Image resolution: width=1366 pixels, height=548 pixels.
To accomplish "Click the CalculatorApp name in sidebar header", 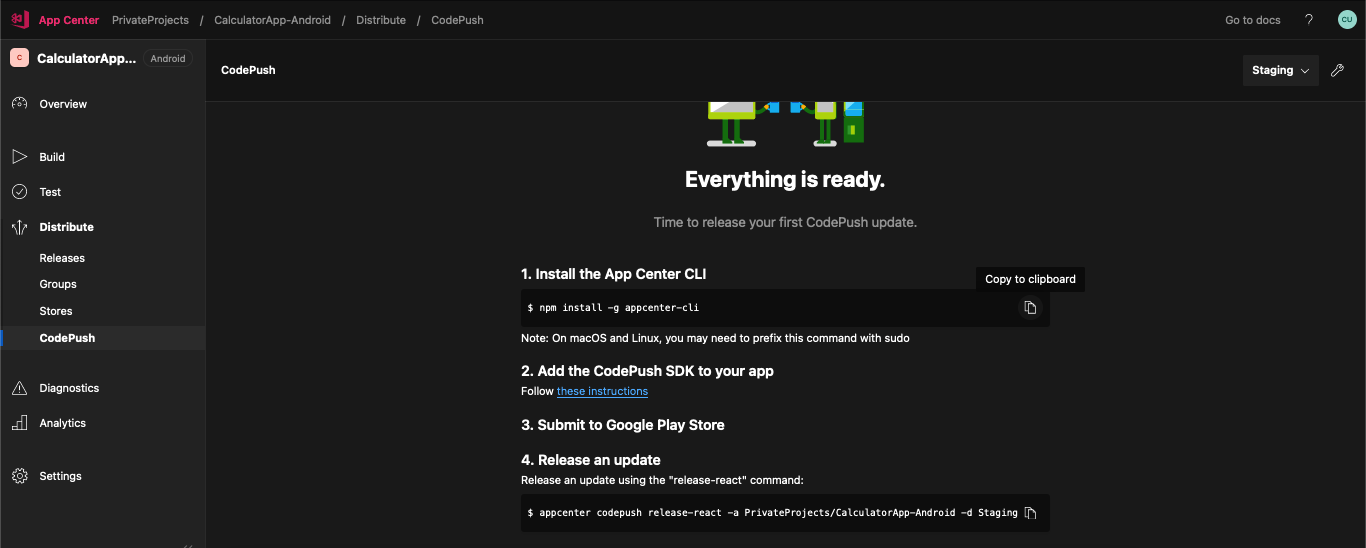I will 86,58.
